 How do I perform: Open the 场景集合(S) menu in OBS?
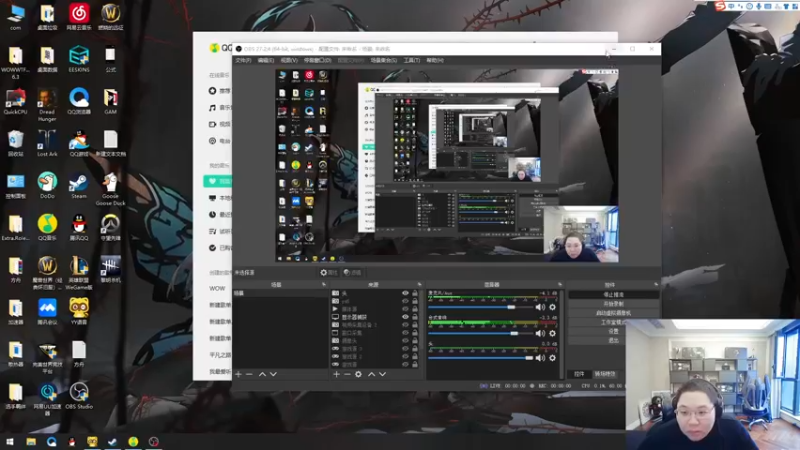[x=384, y=60]
